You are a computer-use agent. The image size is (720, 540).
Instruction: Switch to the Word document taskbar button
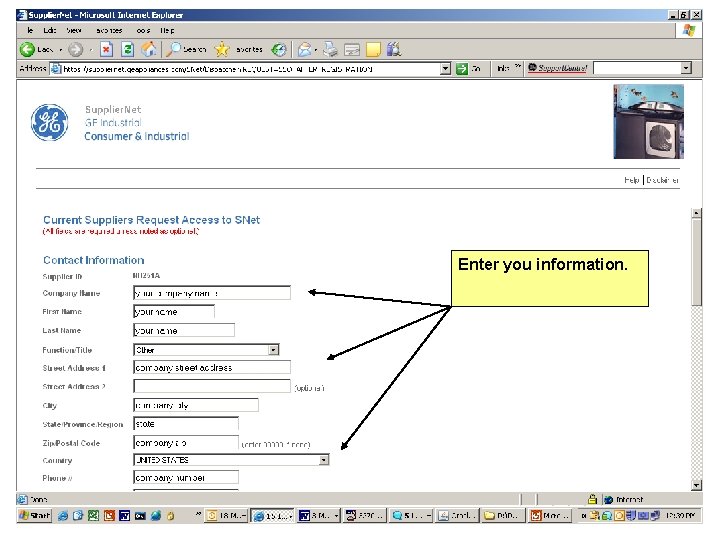click(x=319, y=516)
